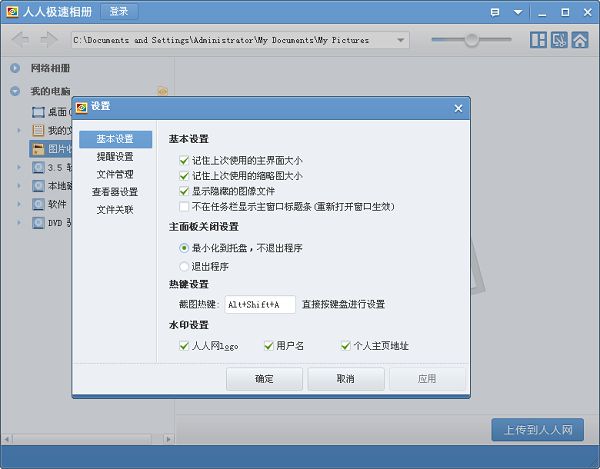Select the 基本设置 tab
The height and width of the screenshot is (469, 600).
(x=115, y=139)
